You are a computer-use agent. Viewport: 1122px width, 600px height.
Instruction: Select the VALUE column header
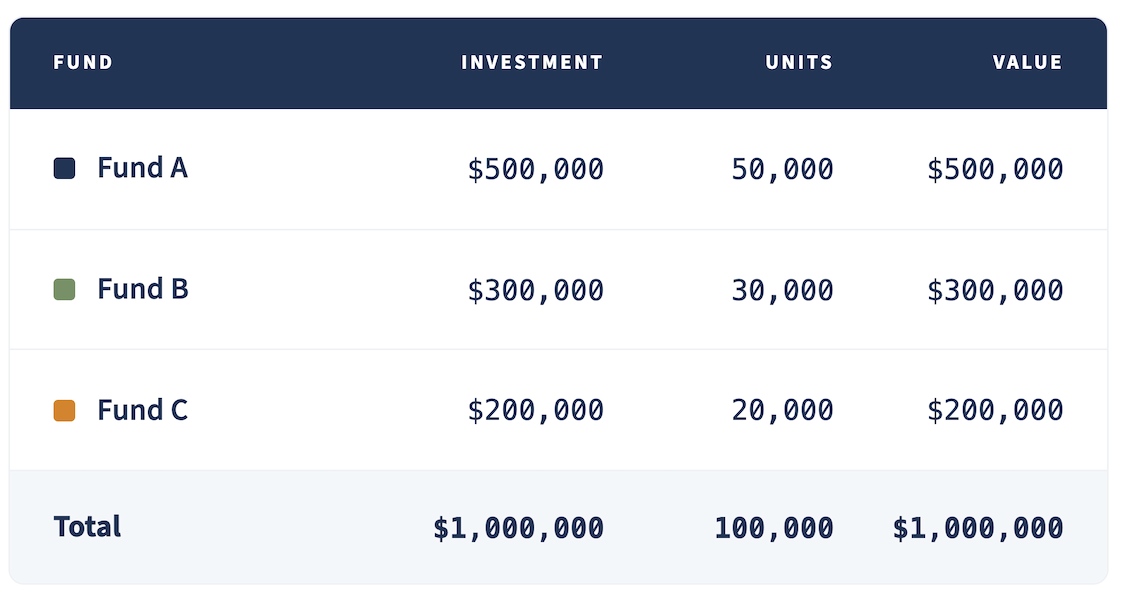(x=1028, y=62)
